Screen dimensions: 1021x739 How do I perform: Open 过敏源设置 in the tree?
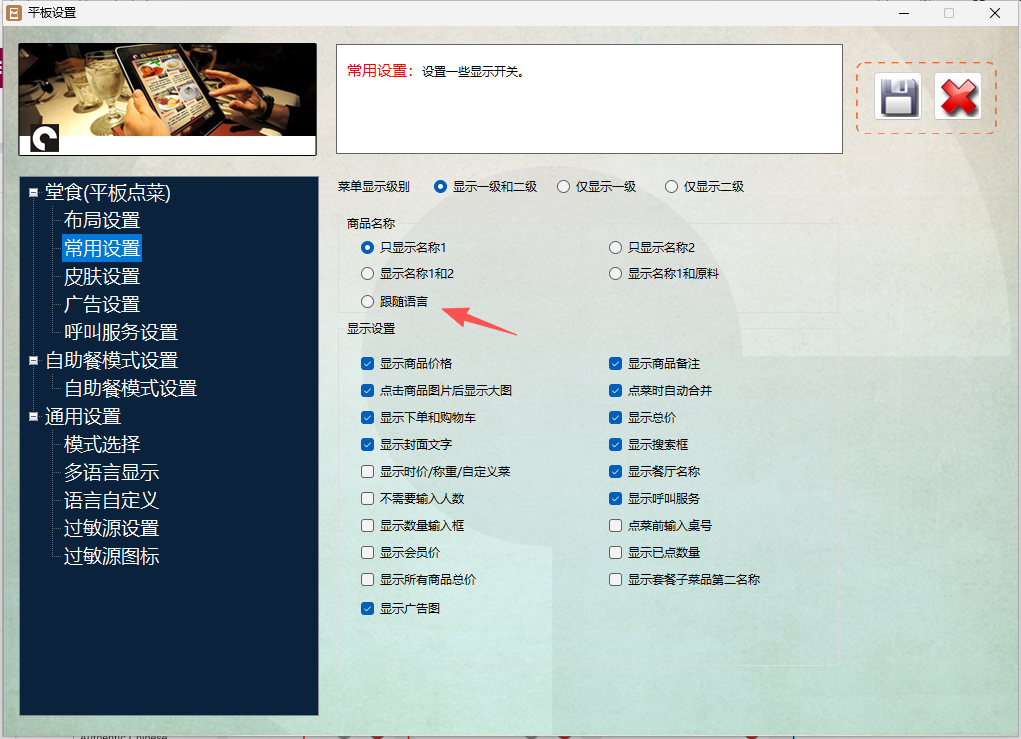pyautogui.click(x=111, y=528)
